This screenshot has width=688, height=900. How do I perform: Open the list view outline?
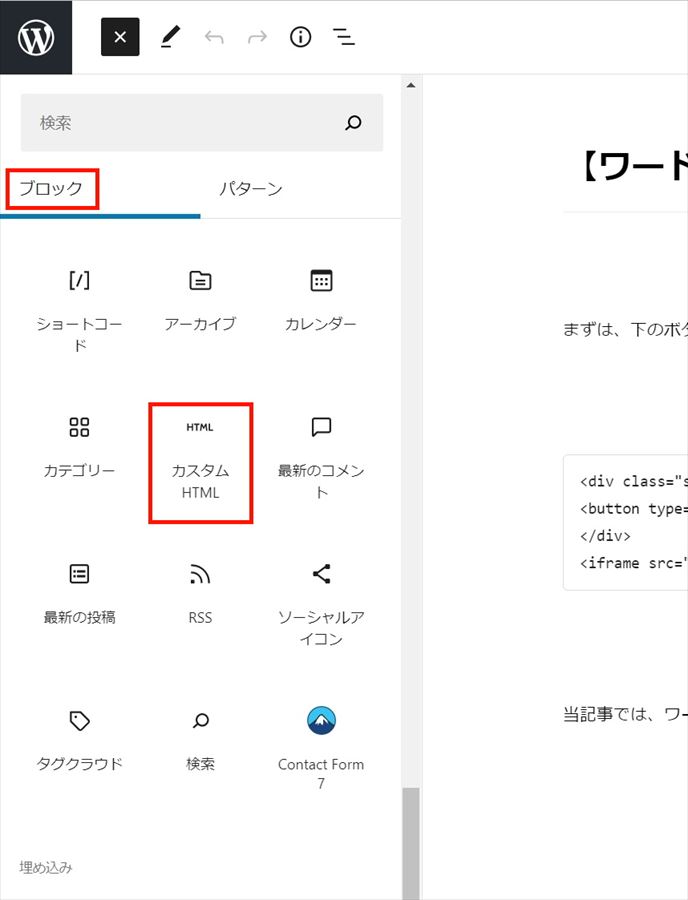point(344,37)
